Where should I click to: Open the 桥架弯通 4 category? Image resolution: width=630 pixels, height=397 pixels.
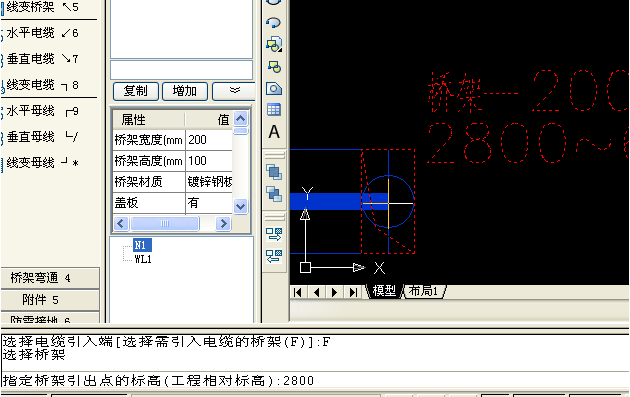tap(50, 278)
